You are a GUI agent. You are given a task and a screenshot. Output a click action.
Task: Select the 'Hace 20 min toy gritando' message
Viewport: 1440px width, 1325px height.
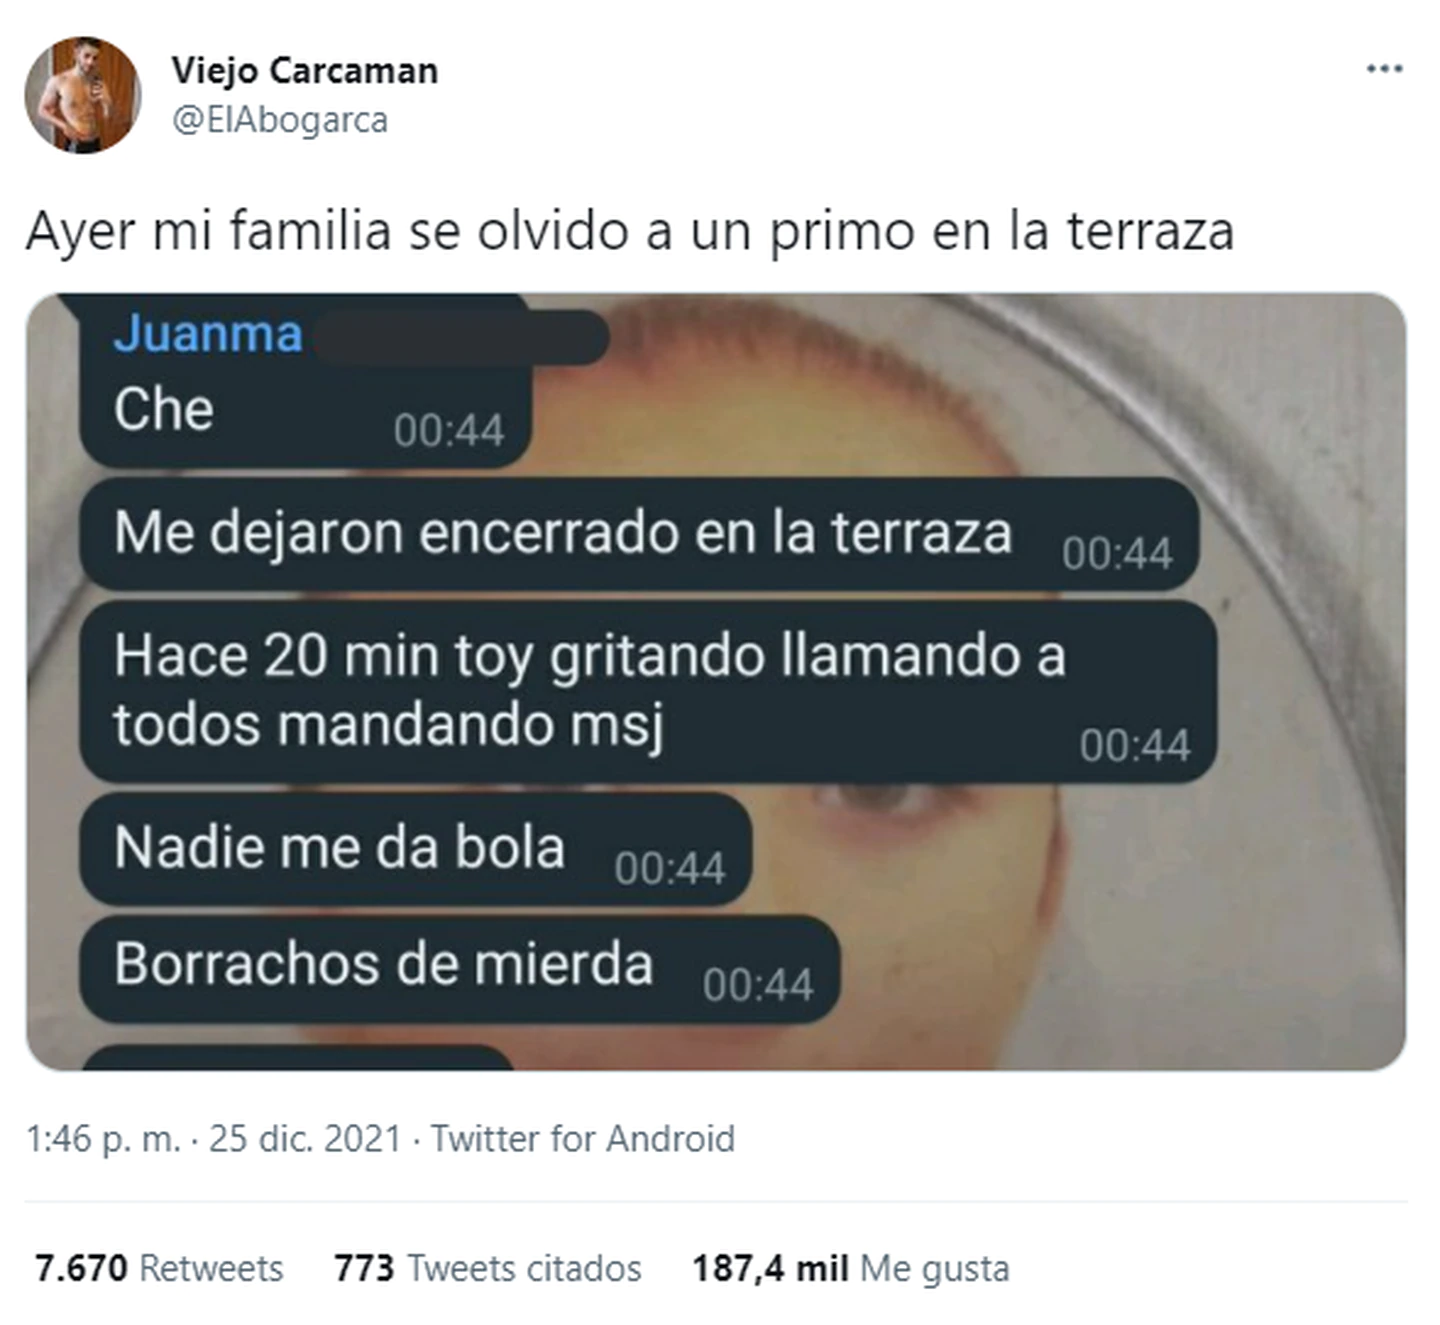click(648, 691)
